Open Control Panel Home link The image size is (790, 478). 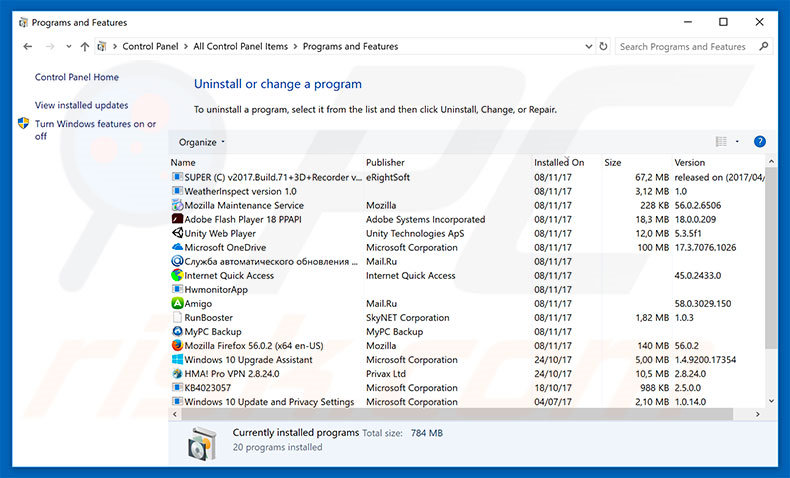77,77
